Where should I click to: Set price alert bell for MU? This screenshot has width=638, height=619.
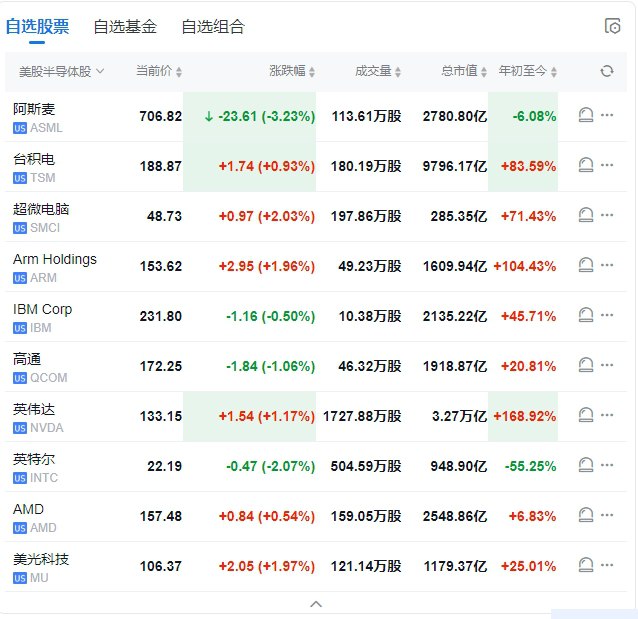(x=586, y=565)
